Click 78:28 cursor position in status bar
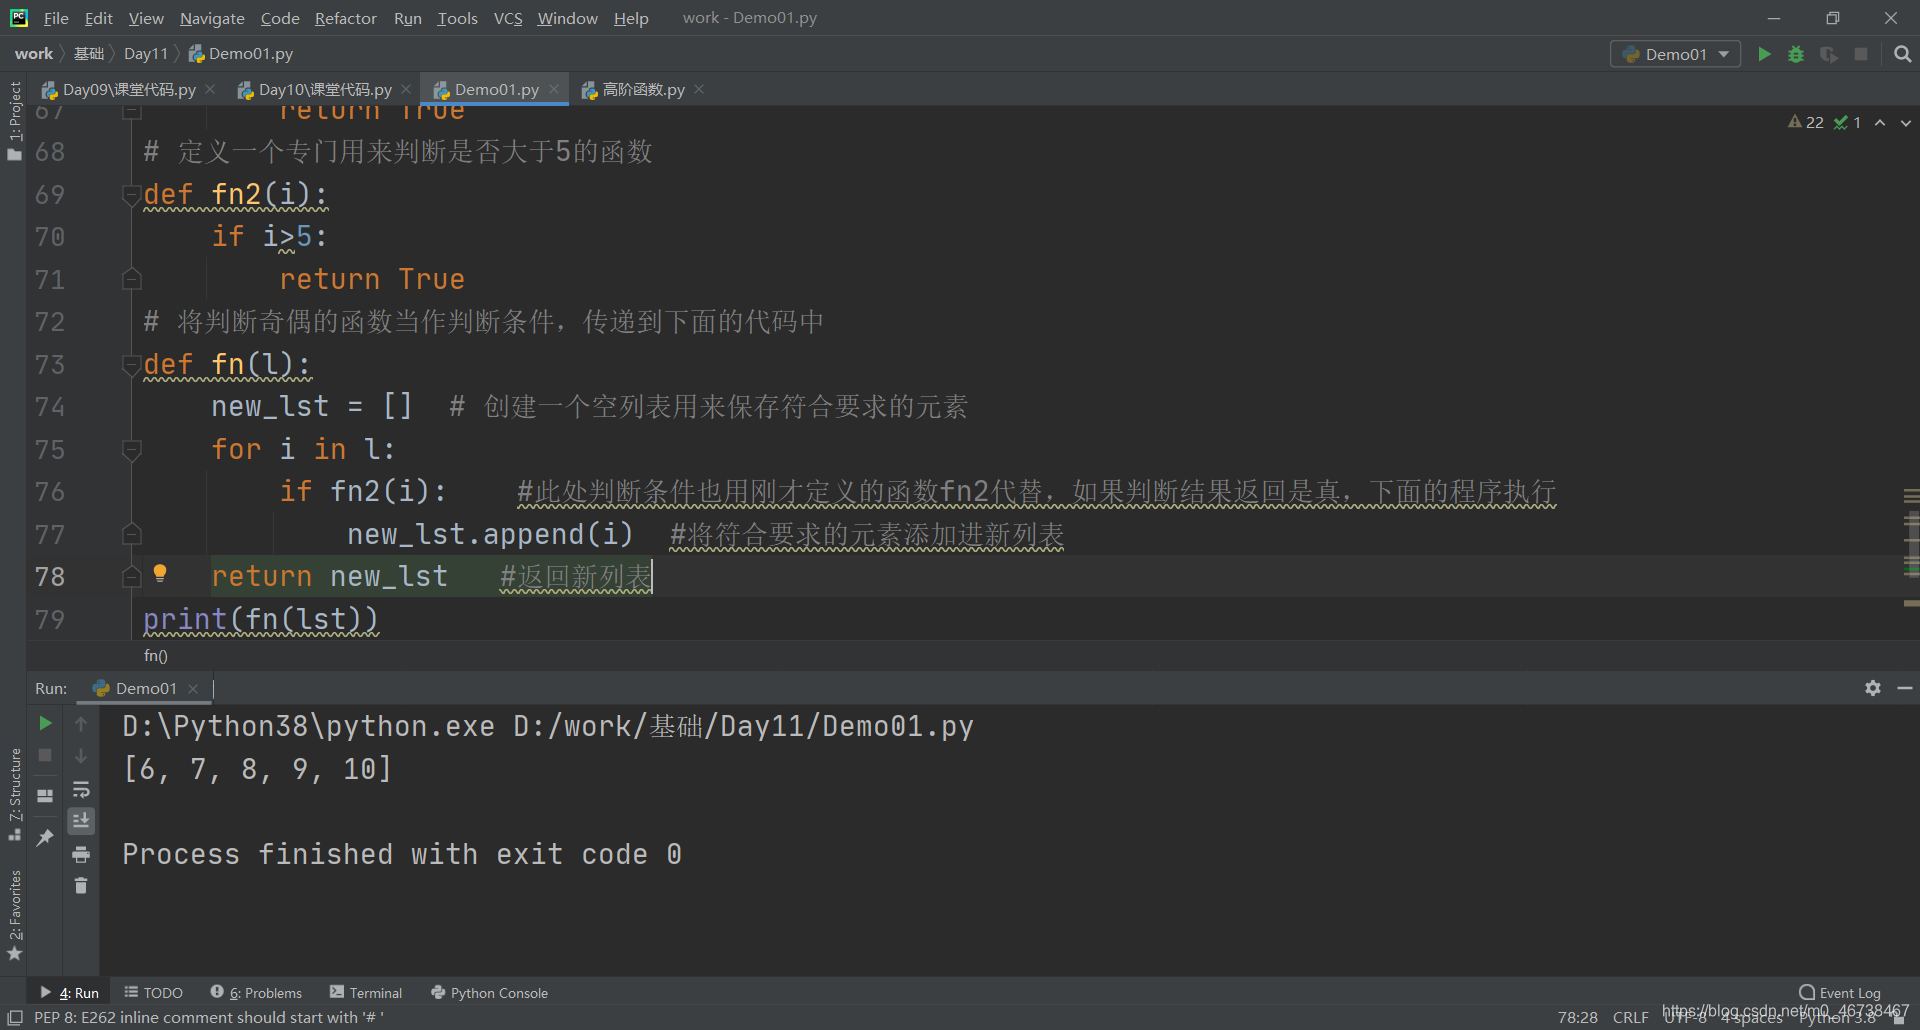This screenshot has width=1920, height=1030. (x=1577, y=1017)
